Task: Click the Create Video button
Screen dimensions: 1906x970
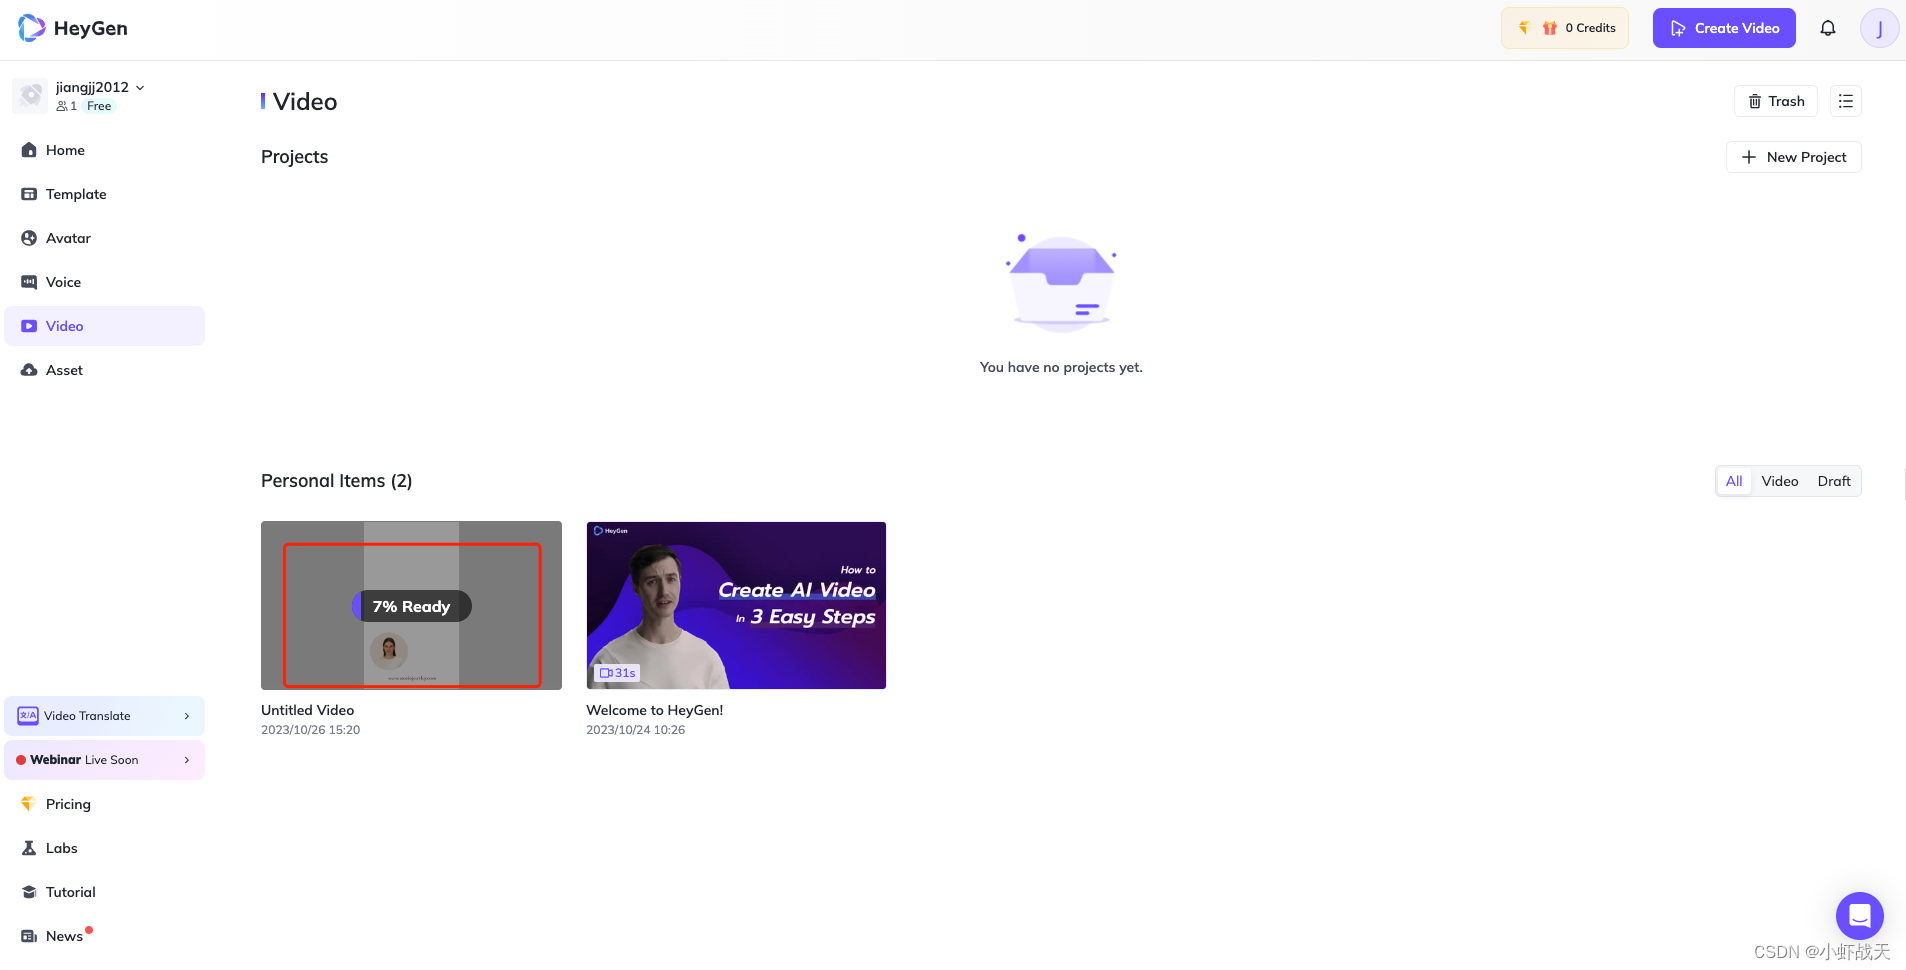Action: pos(1724,28)
